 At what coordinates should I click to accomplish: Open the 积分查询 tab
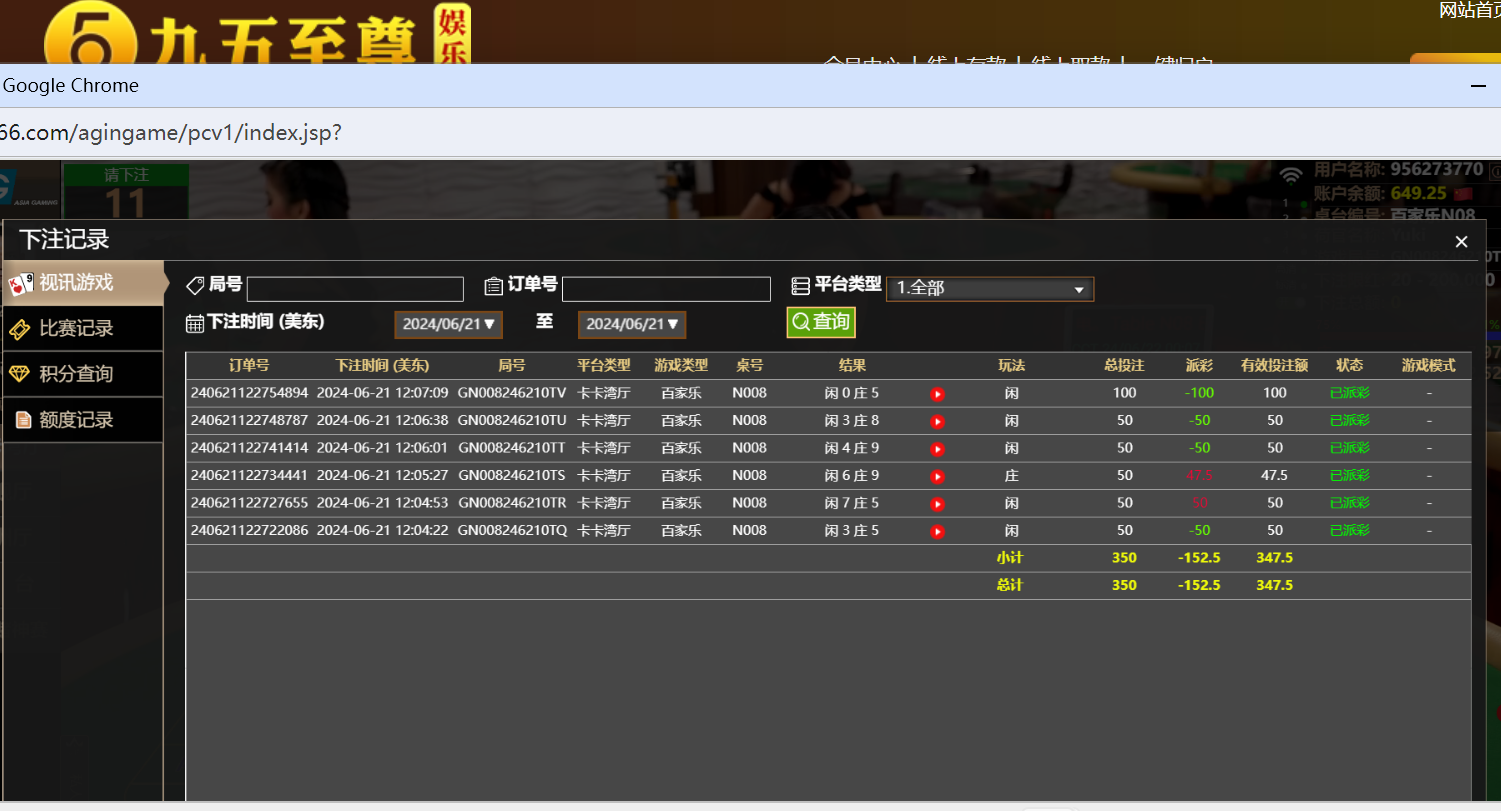(83, 374)
